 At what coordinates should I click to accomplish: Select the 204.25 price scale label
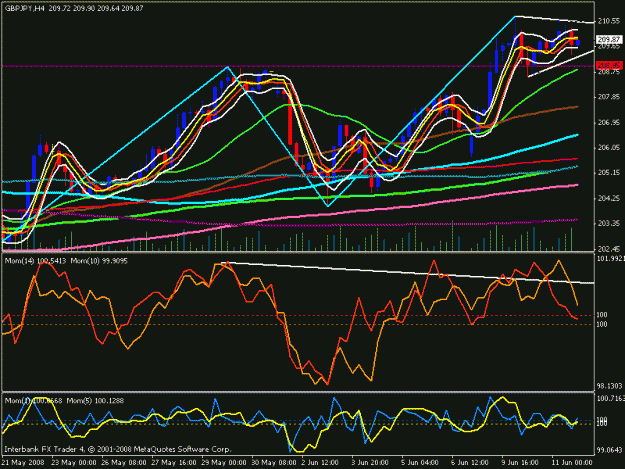coord(609,198)
